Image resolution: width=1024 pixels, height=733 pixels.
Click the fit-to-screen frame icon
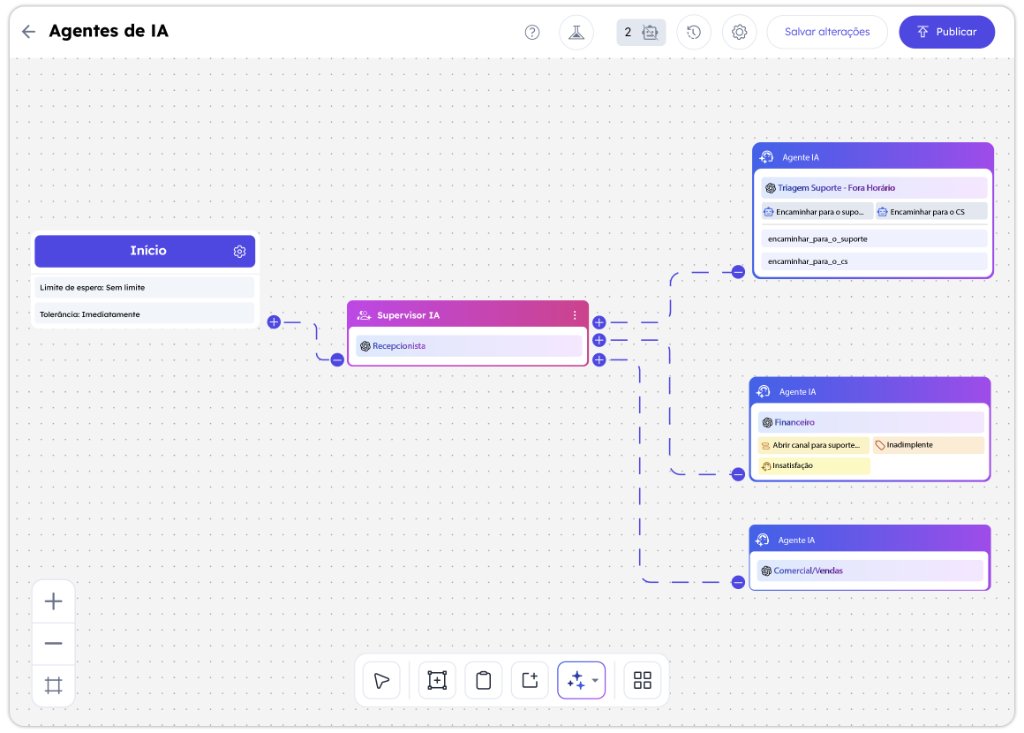tap(54, 685)
